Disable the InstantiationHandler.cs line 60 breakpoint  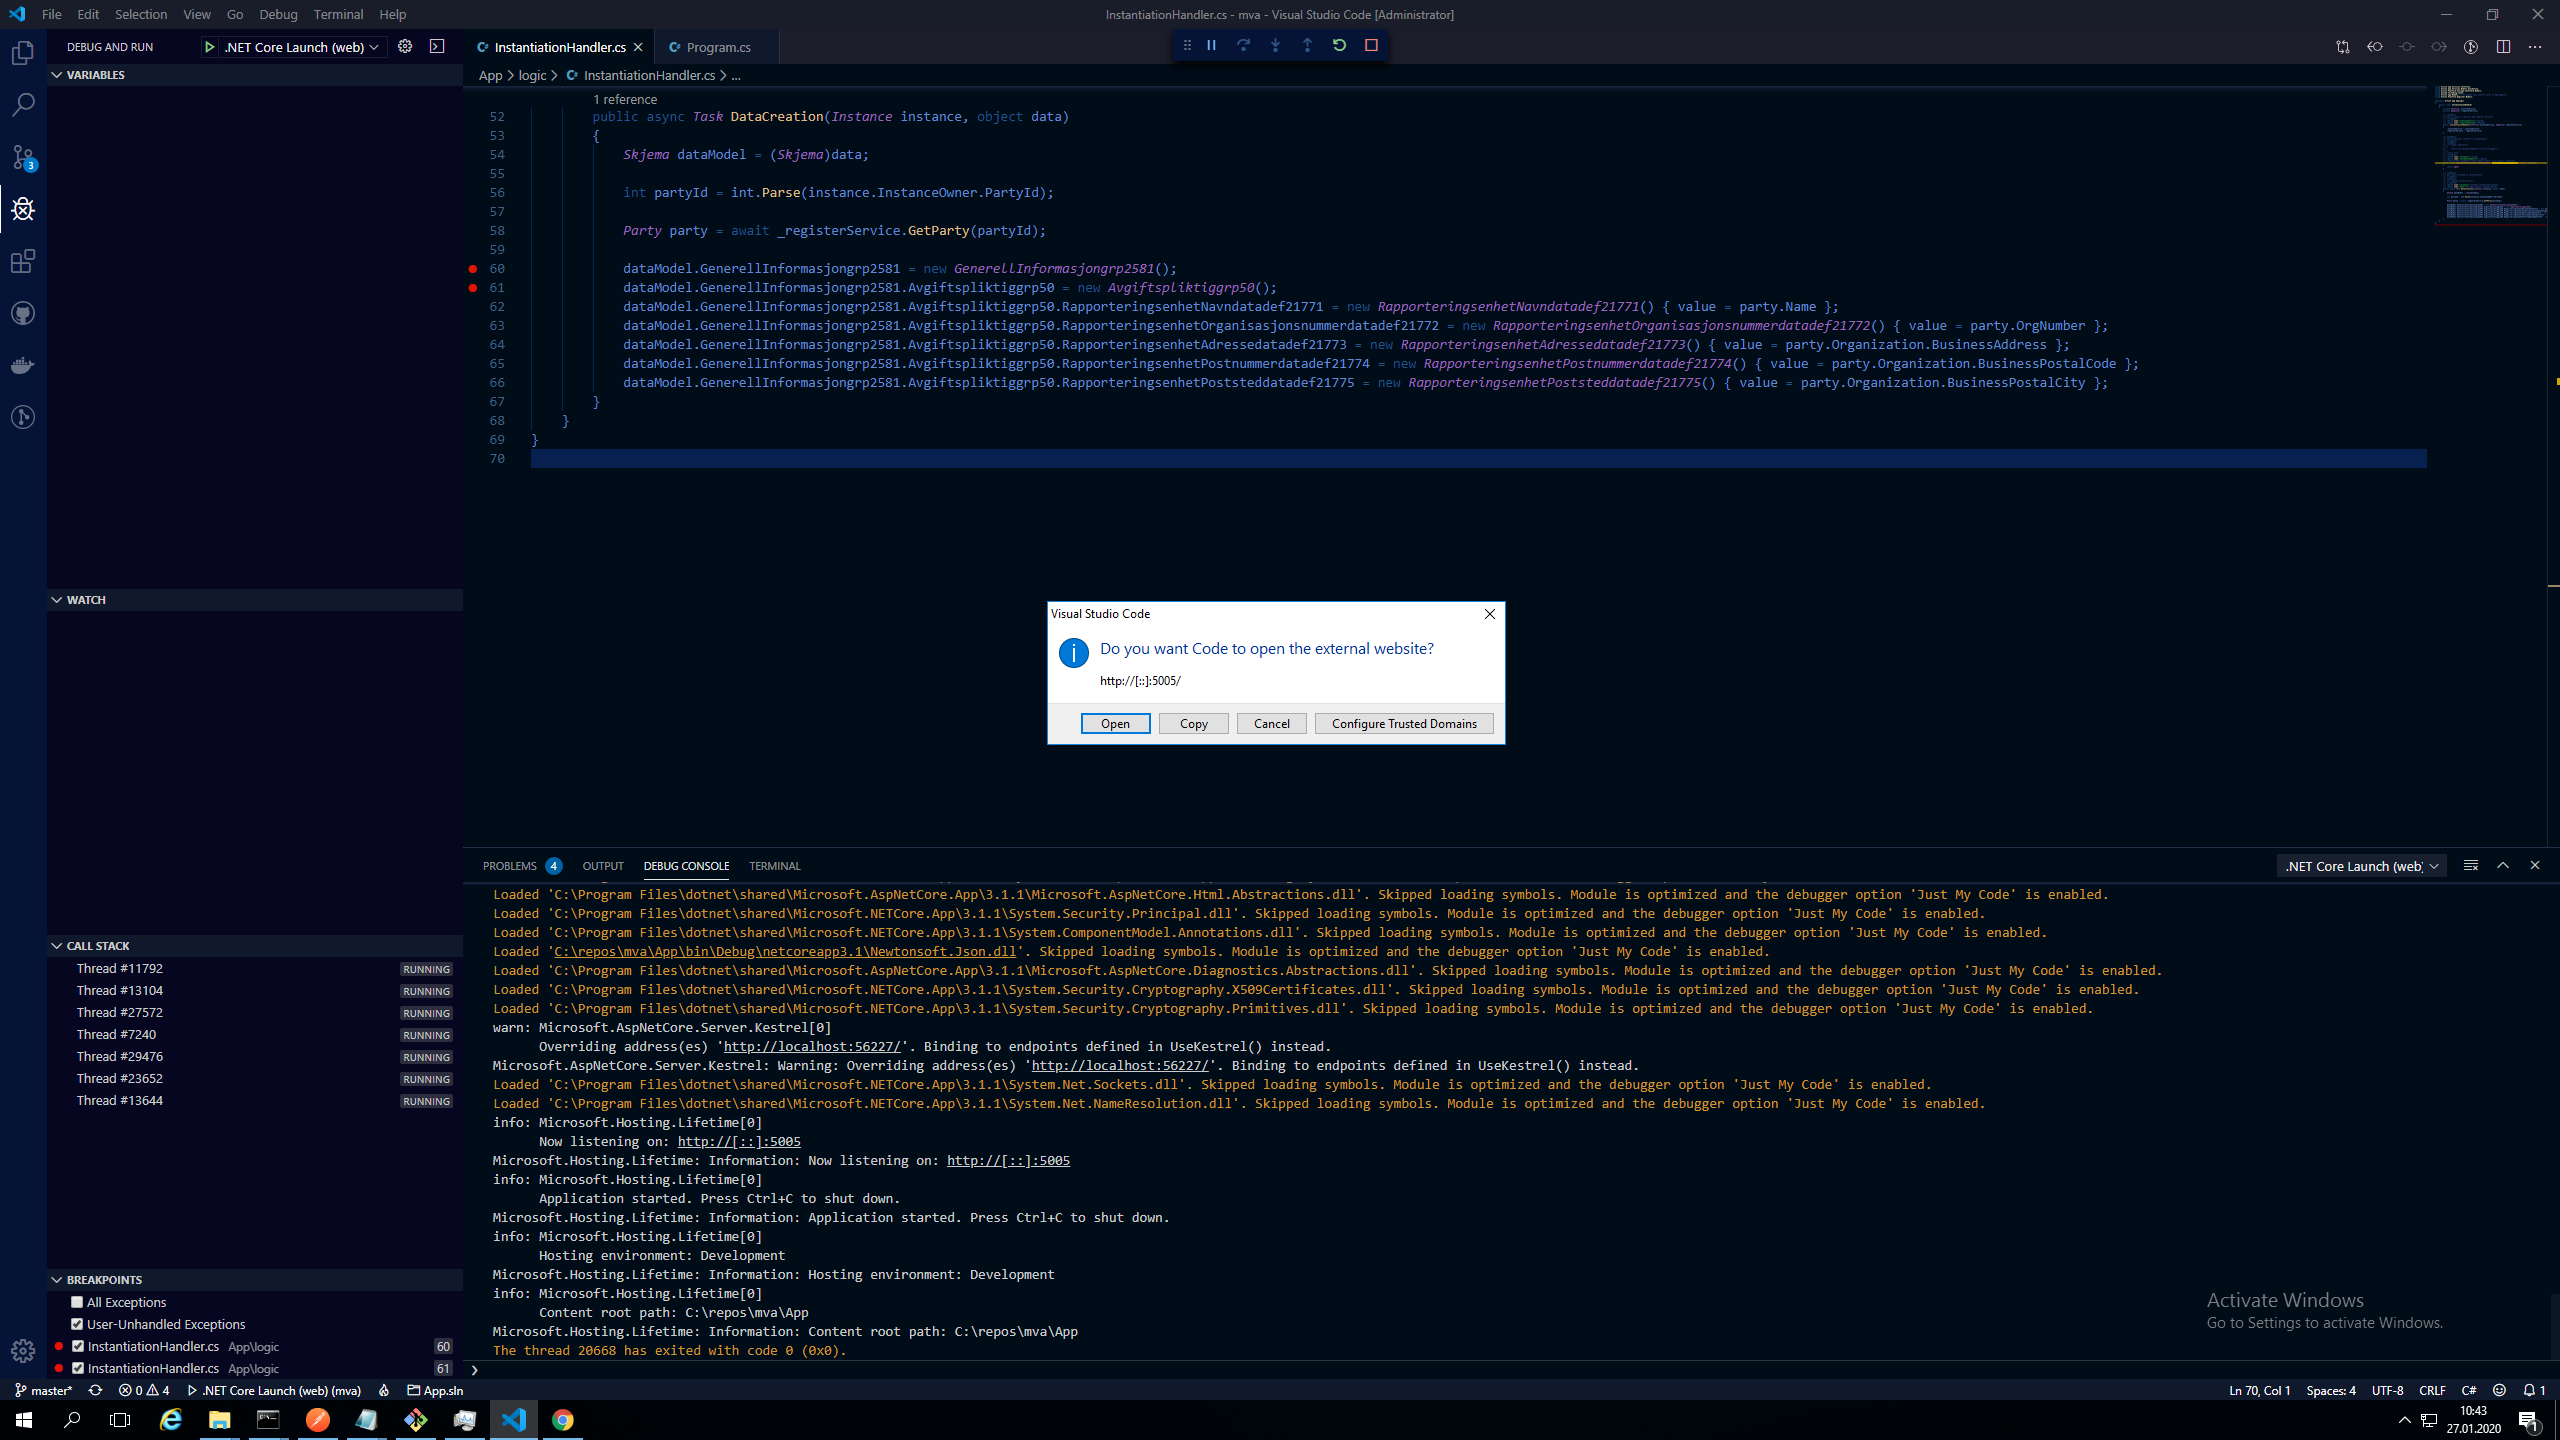(x=77, y=1346)
